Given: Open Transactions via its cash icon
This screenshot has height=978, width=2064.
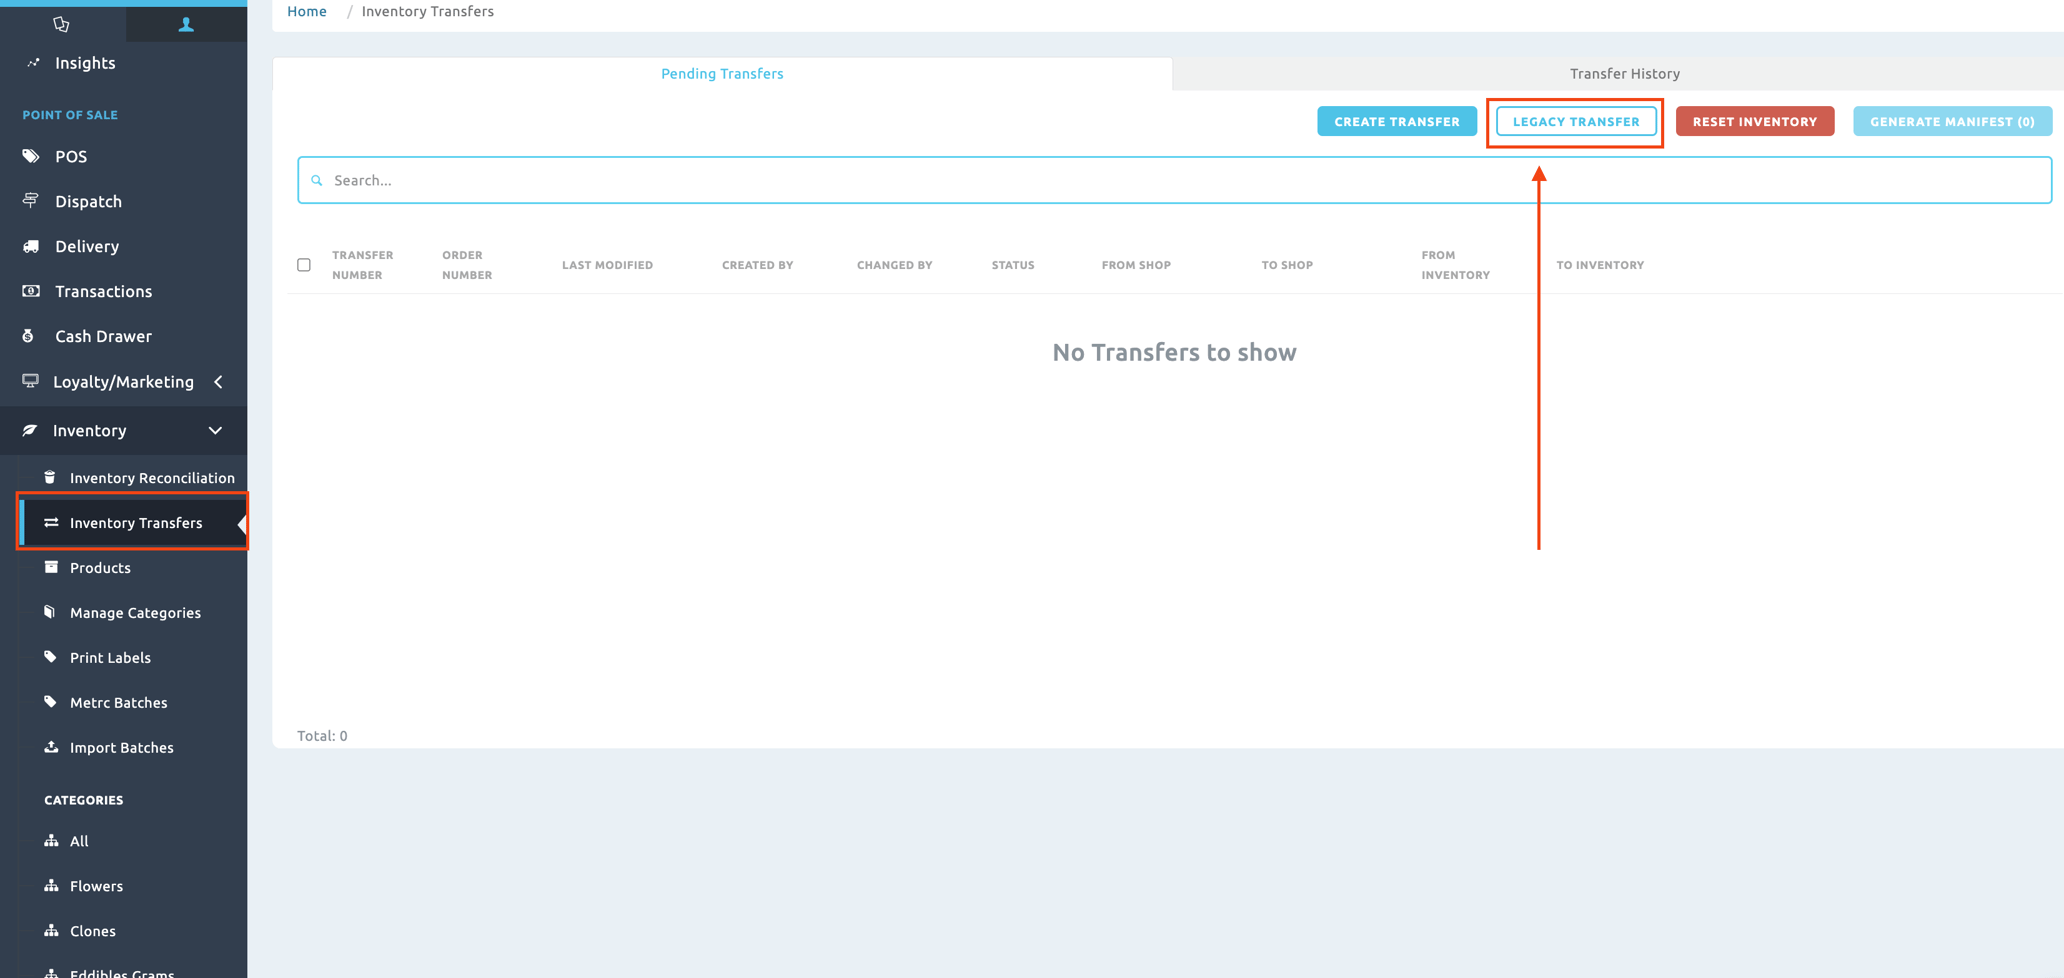Looking at the screenshot, I should coord(30,291).
